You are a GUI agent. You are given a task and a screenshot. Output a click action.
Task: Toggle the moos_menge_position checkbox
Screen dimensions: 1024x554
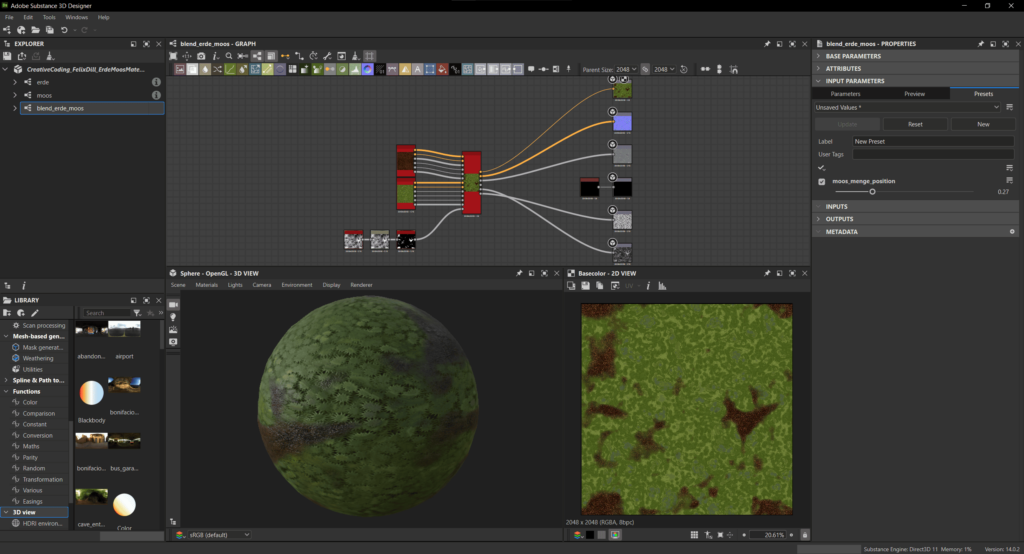pyautogui.click(x=822, y=182)
